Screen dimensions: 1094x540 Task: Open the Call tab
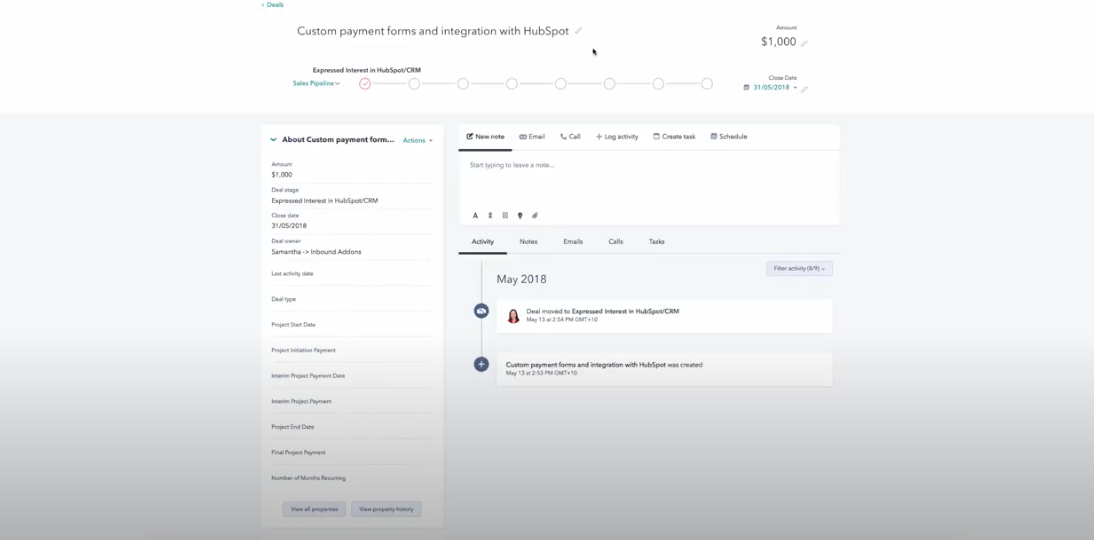tap(570, 137)
